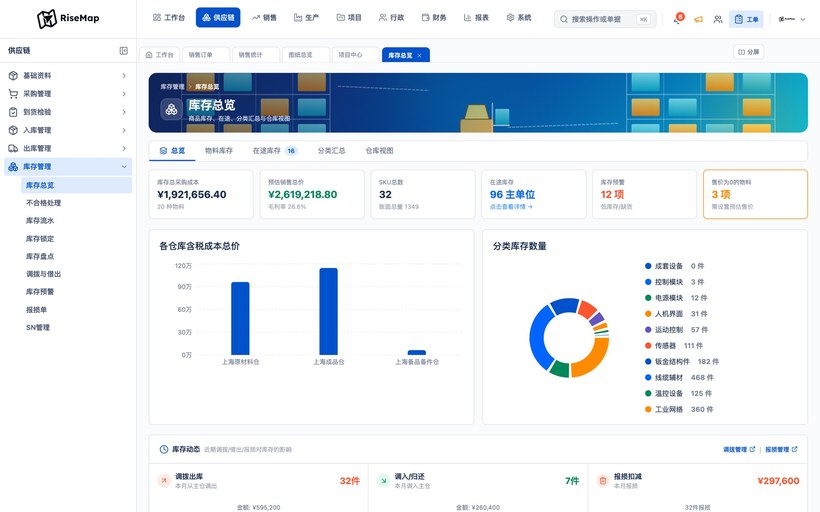The height and width of the screenshot is (512, 820).
Task: Click the 调拨出库 arrow icon
Action: click(164, 480)
